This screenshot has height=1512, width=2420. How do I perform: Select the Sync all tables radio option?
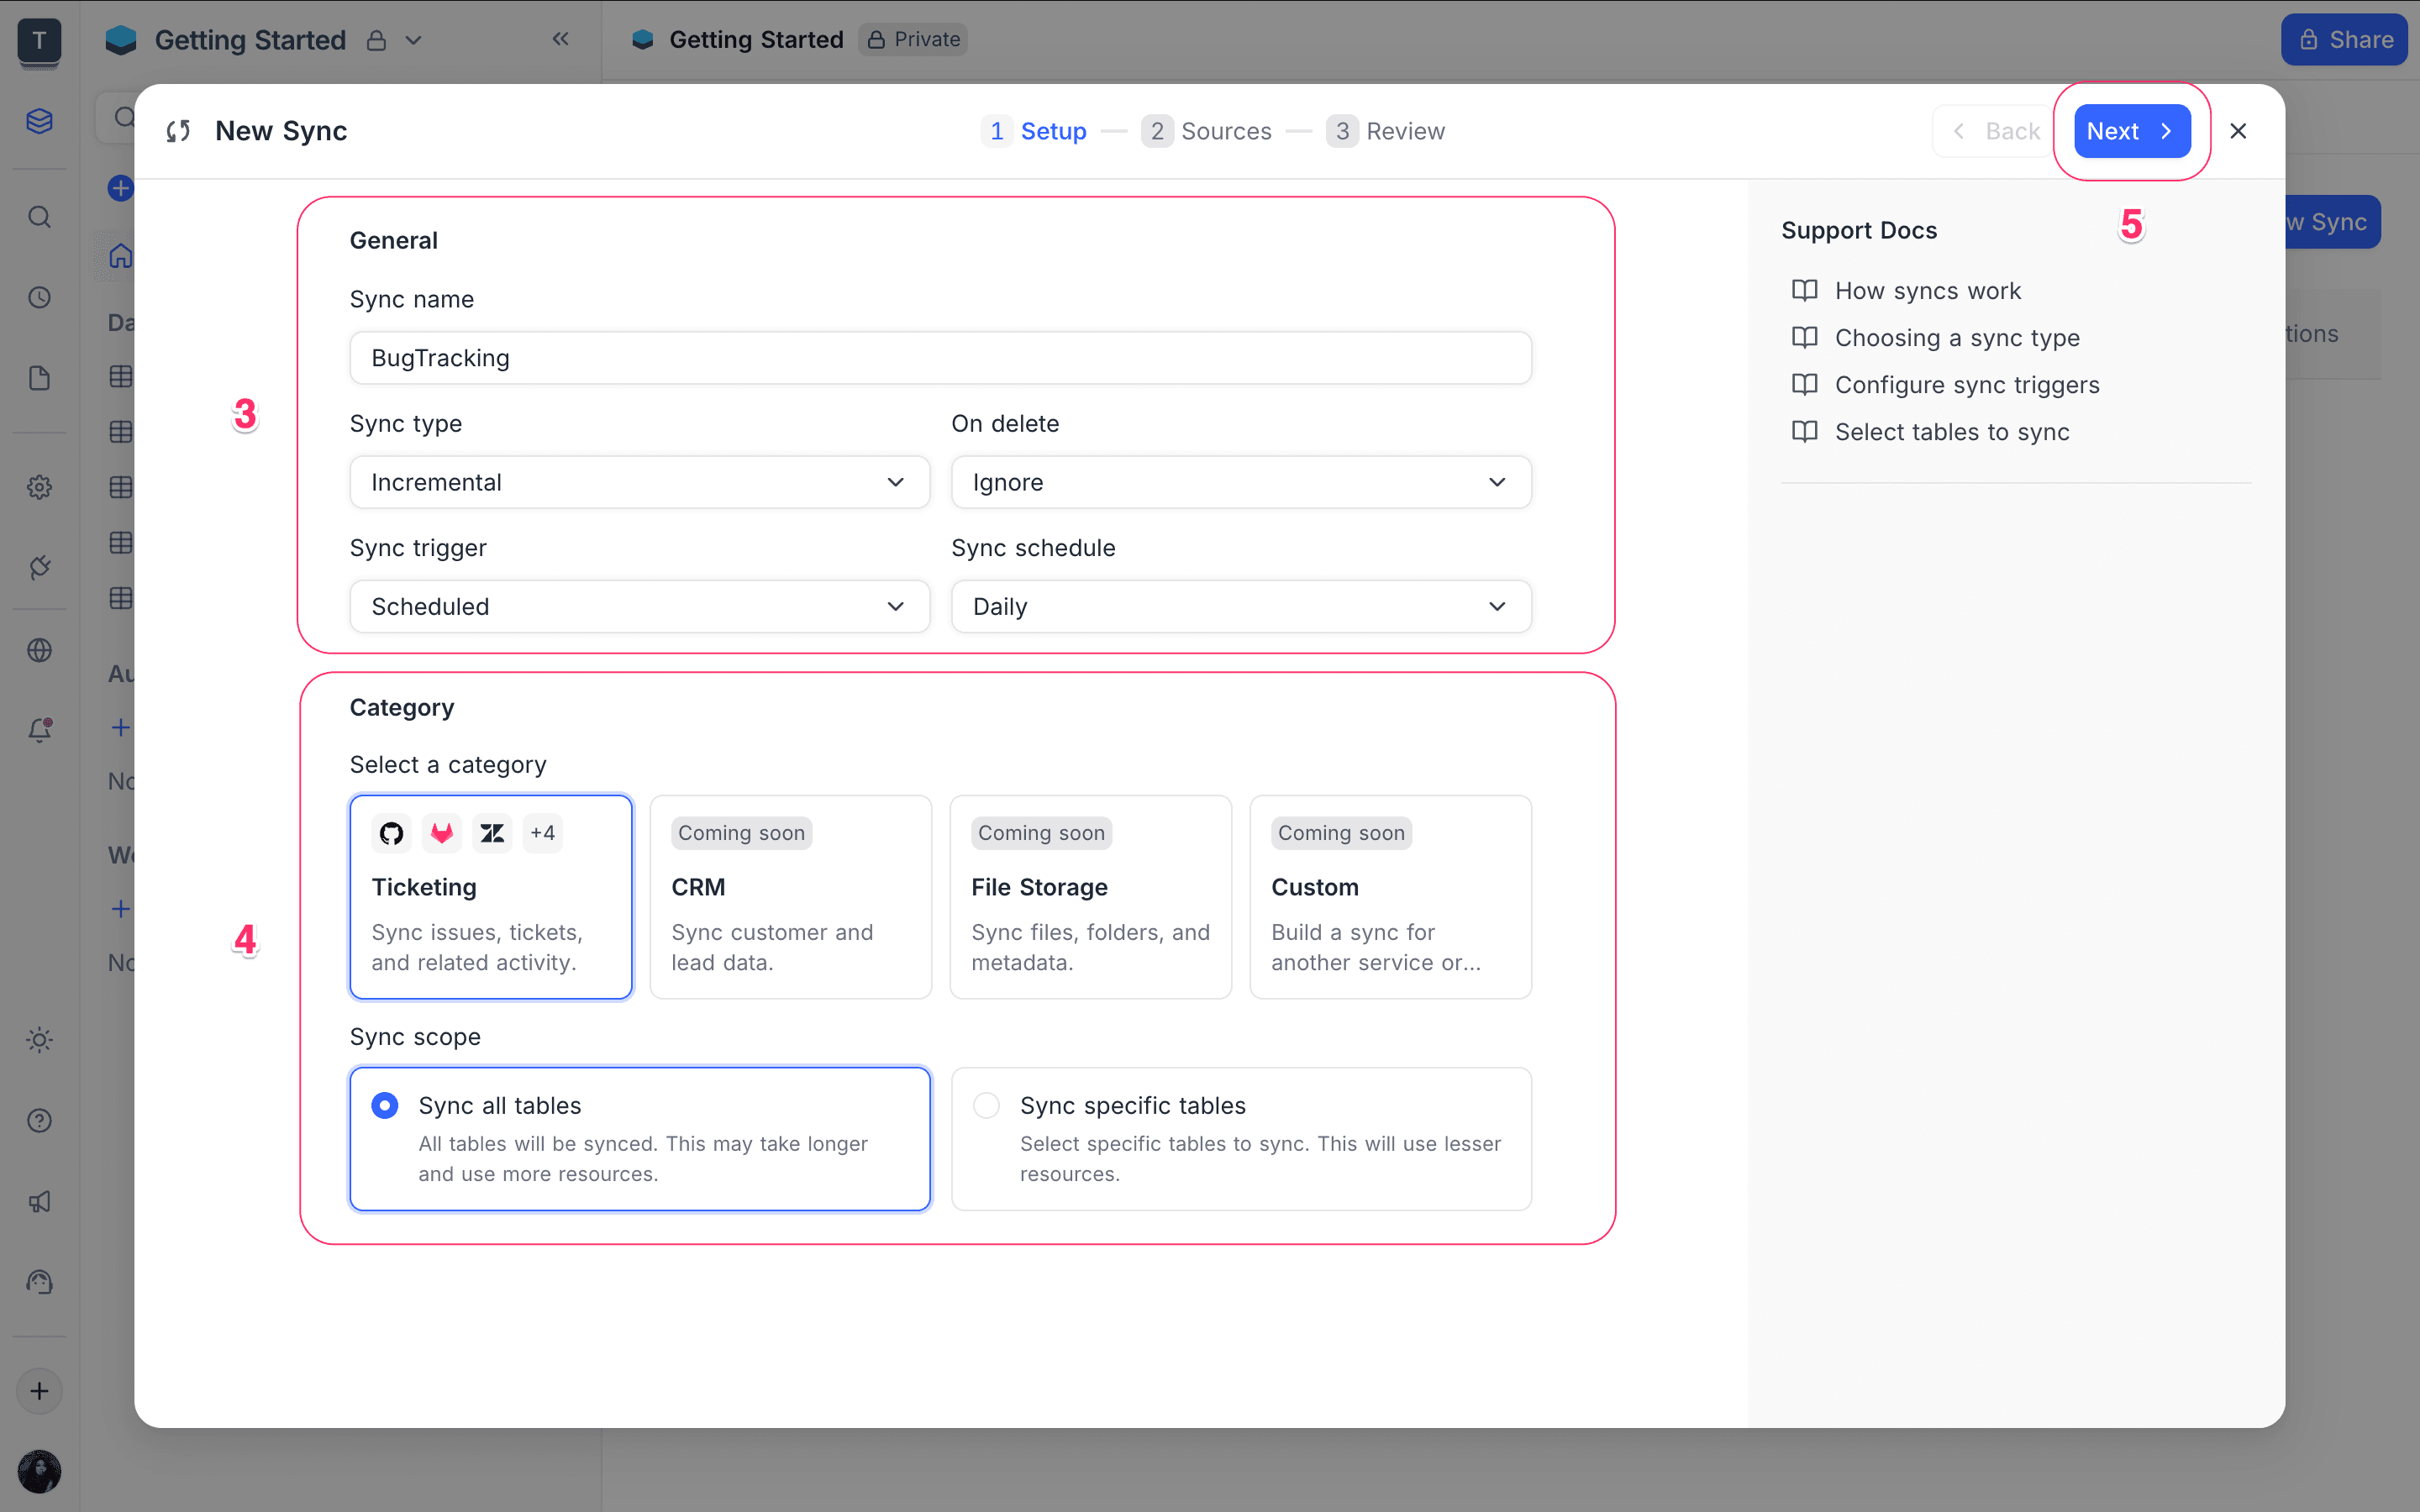385,1105
